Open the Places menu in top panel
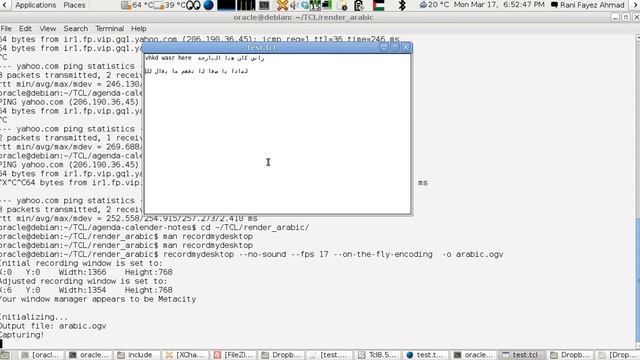This screenshot has height=360, width=640. point(74,5)
